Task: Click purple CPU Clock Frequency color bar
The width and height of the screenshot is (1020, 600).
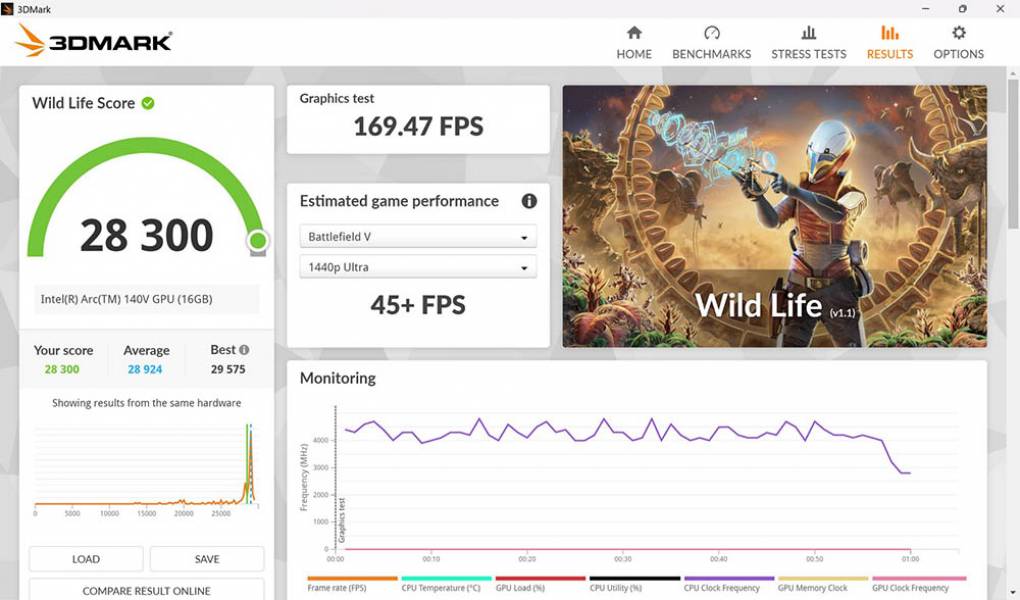Action: pos(729,578)
